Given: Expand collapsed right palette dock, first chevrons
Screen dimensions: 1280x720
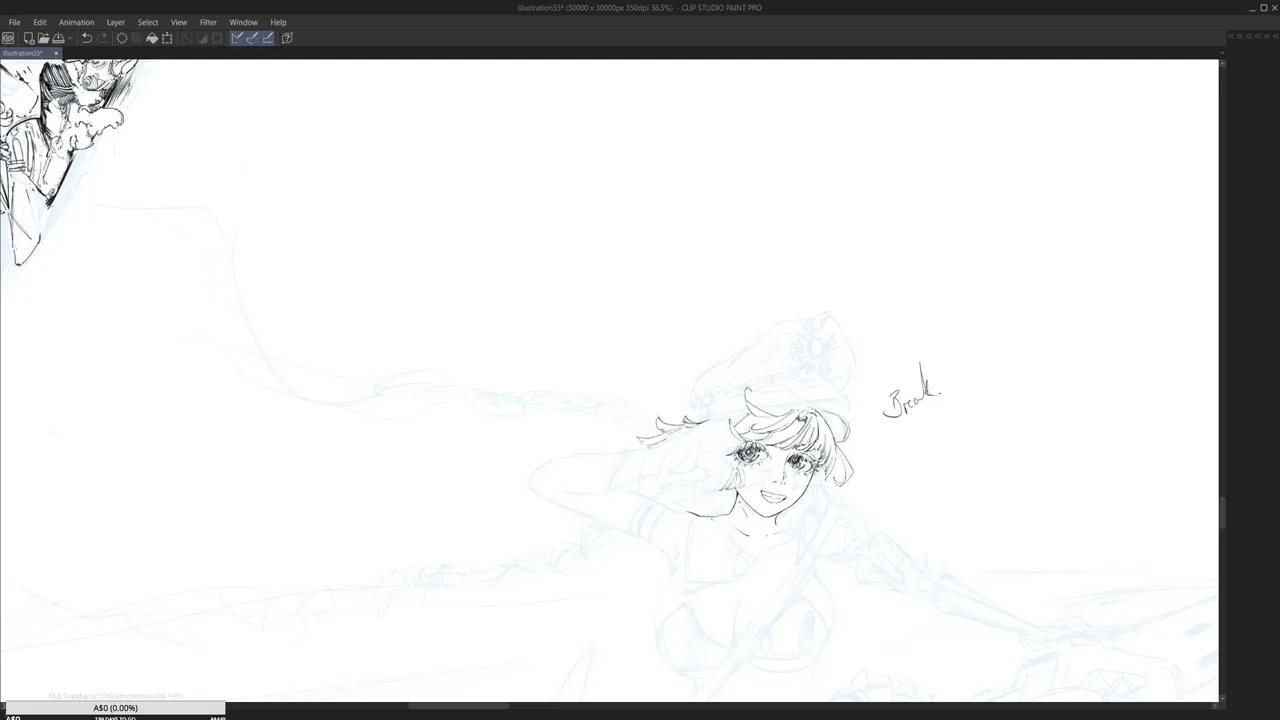Looking at the screenshot, I should tap(1231, 37).
